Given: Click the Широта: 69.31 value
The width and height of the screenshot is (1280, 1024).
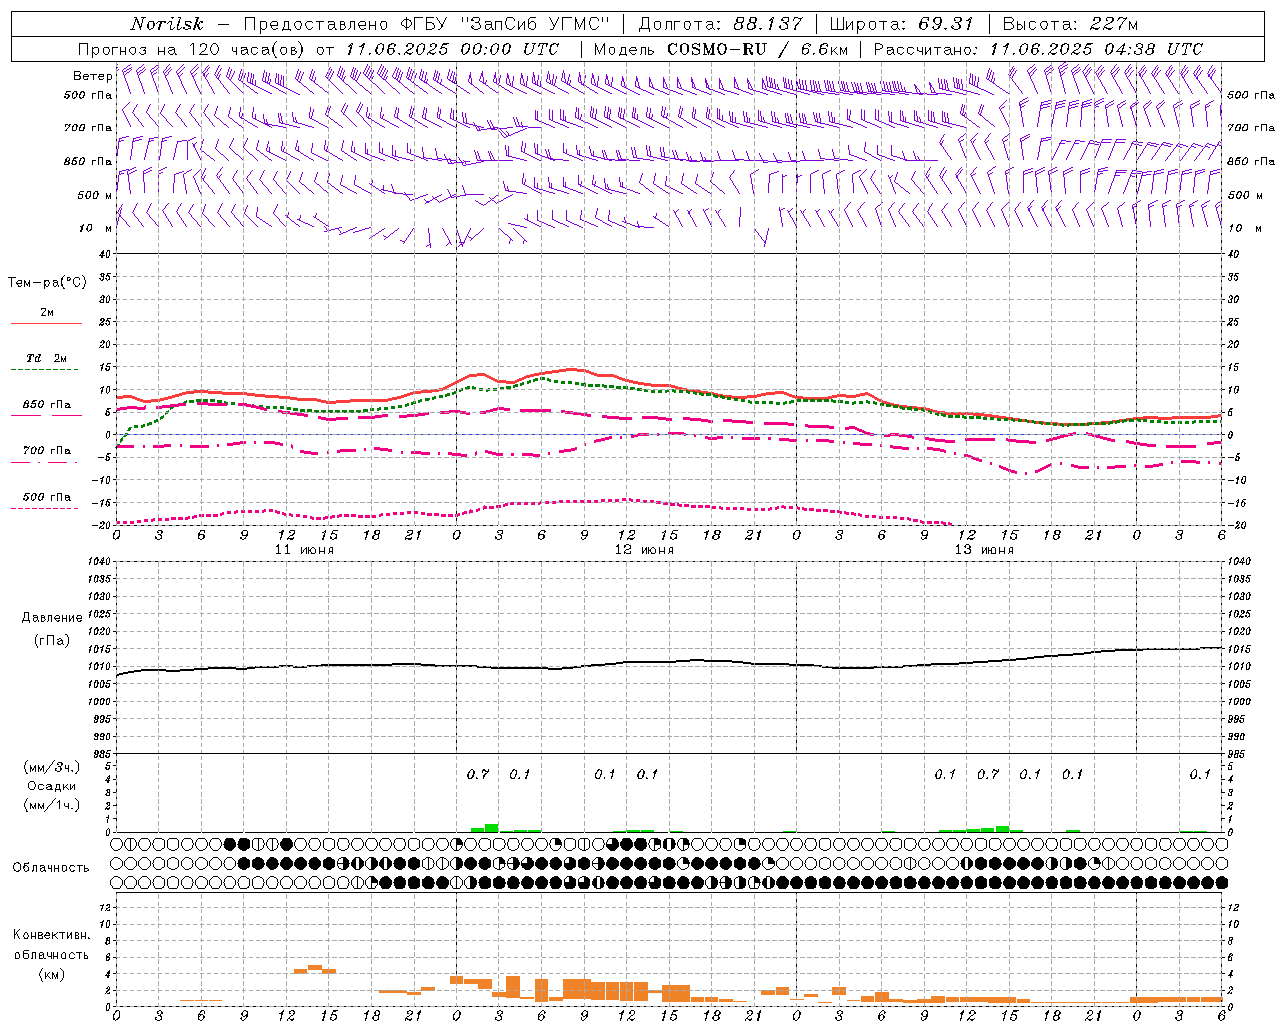Looking at the screenshot, I should (x=902, y=24).
